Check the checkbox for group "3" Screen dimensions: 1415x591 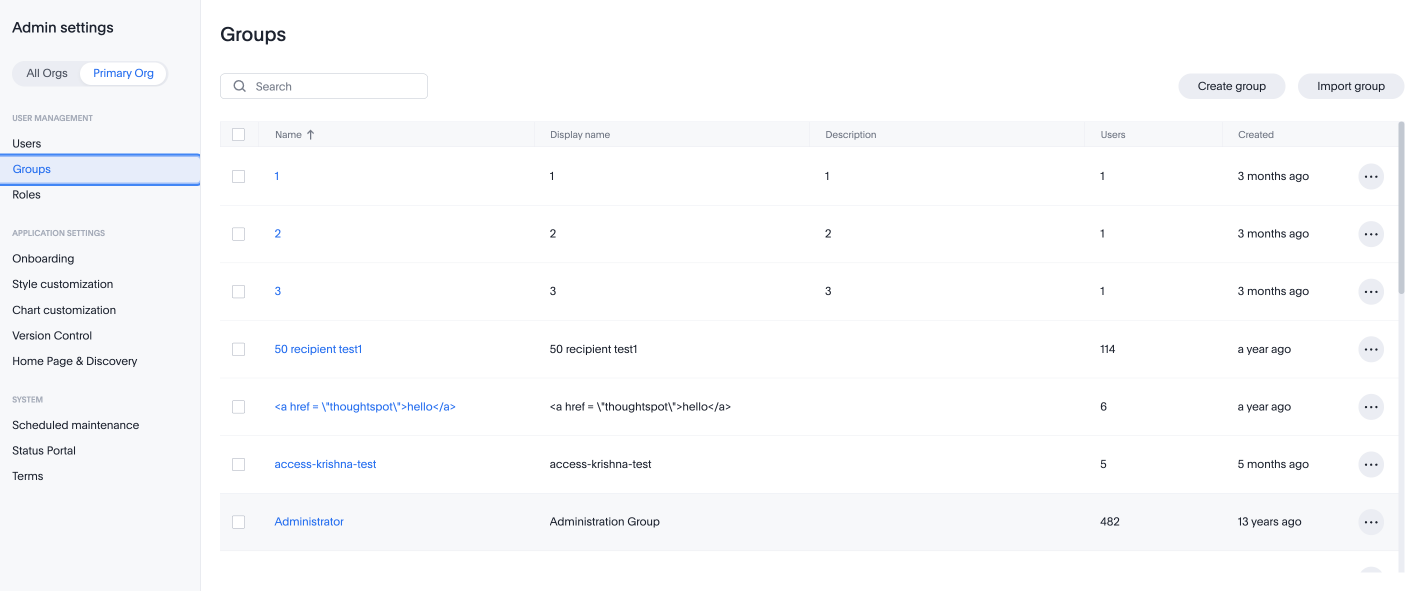[x=239, y=291]
